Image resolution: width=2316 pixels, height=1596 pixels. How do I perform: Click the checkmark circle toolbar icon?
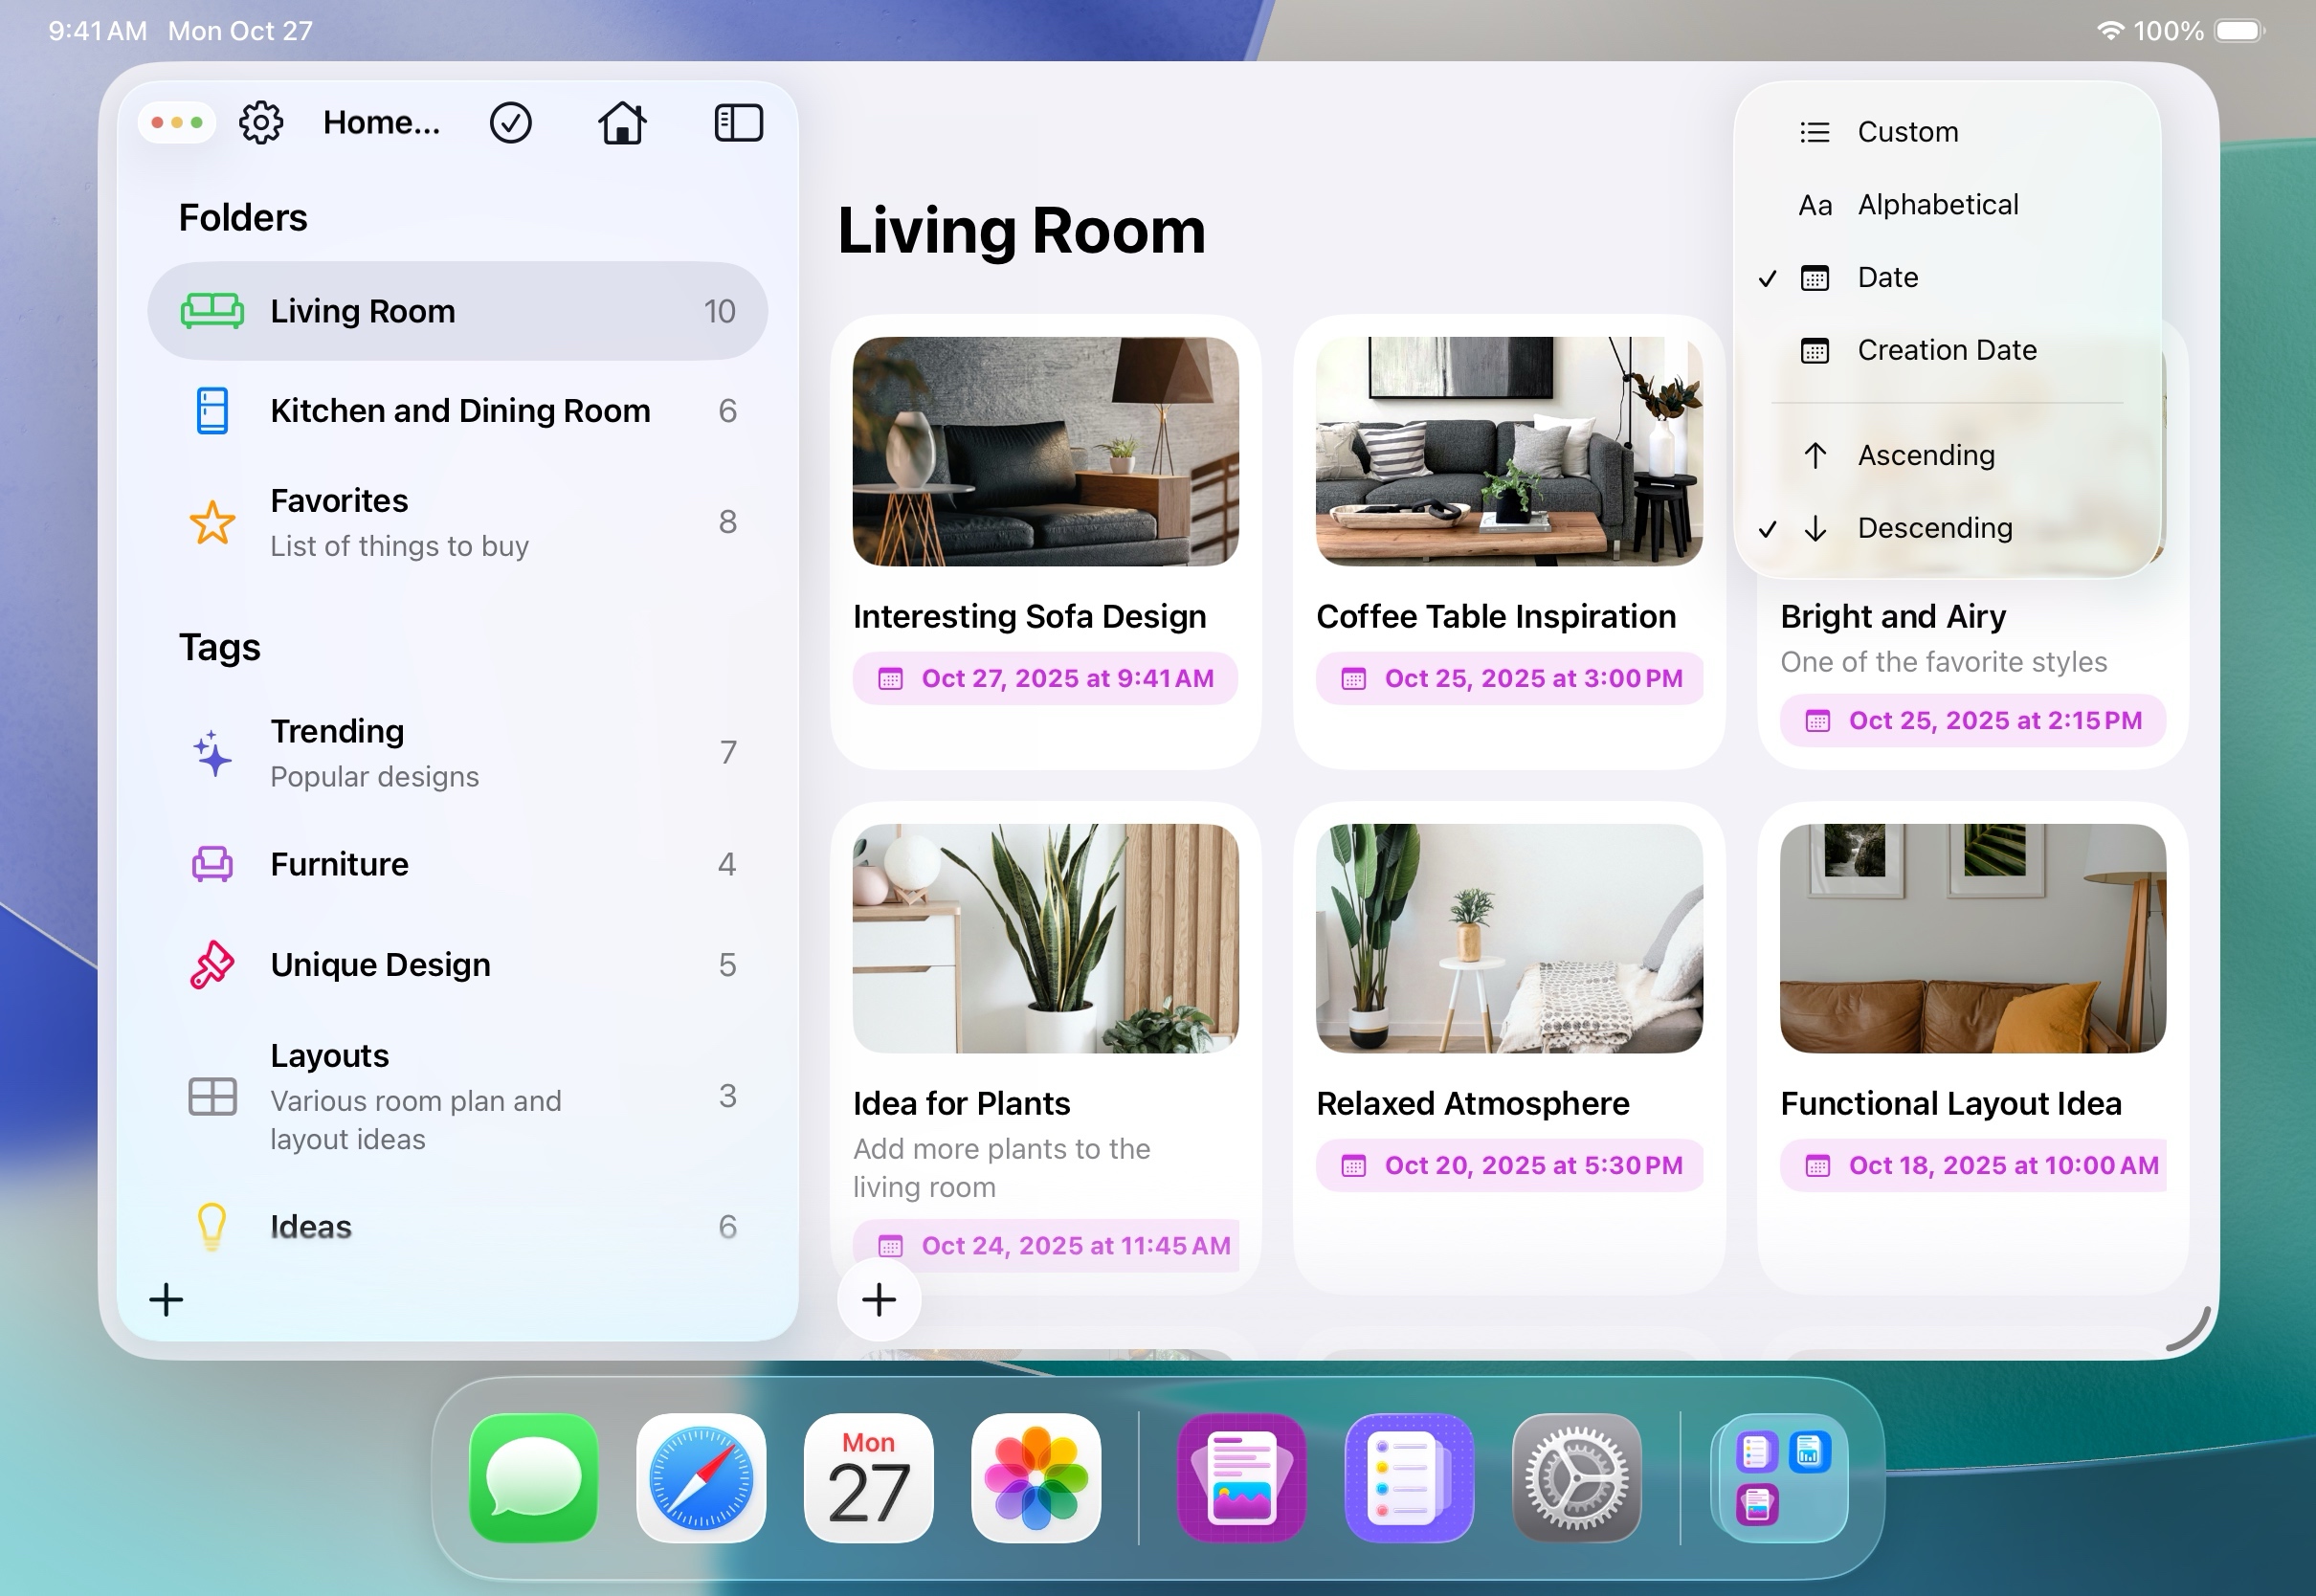pyautogui.click(x=510, y=123)
